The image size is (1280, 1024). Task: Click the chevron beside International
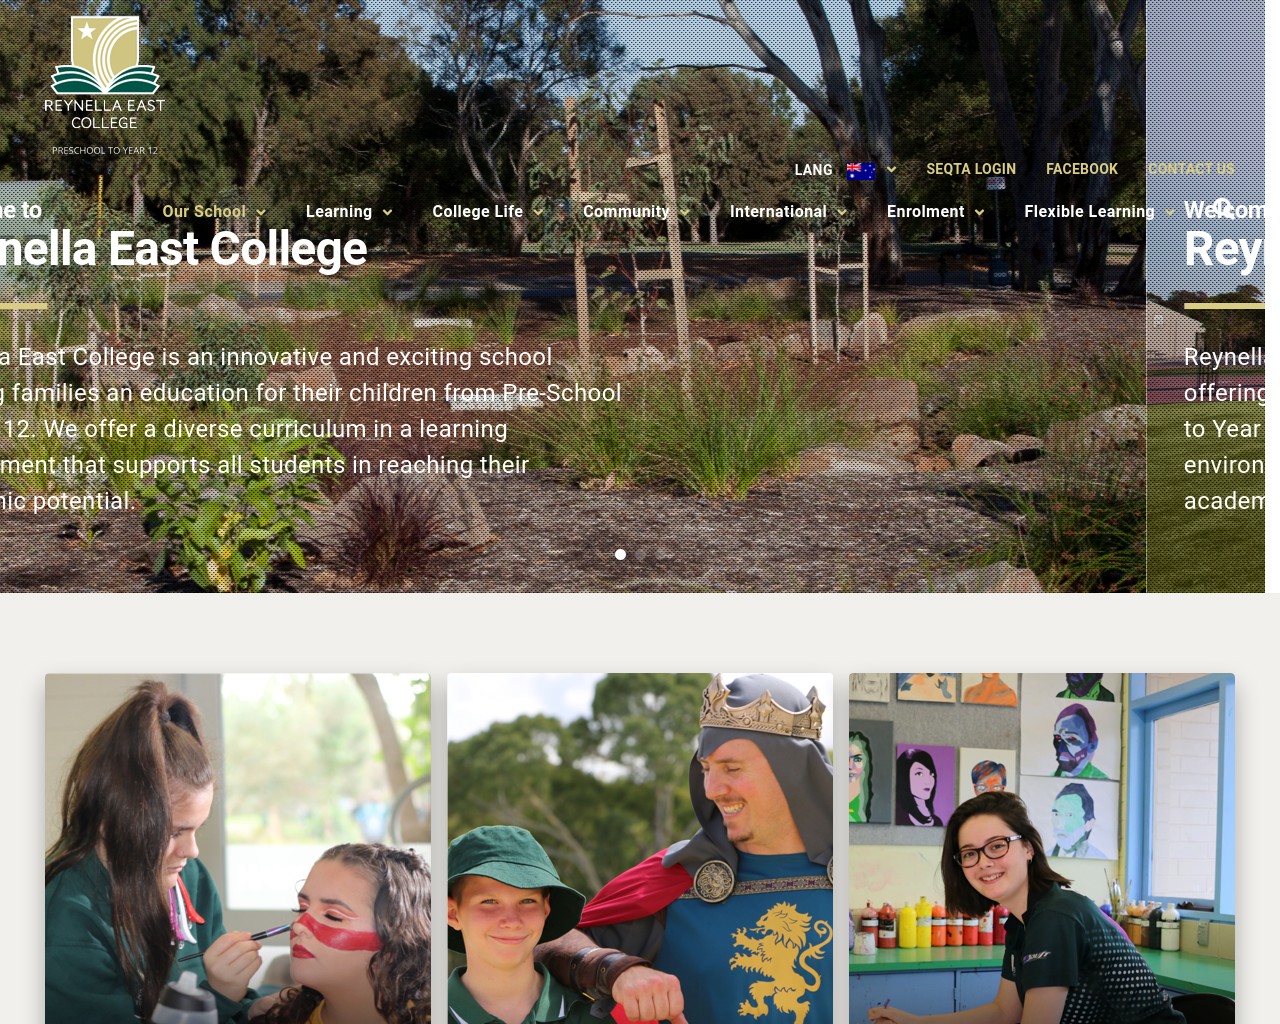tap(842, 212)
